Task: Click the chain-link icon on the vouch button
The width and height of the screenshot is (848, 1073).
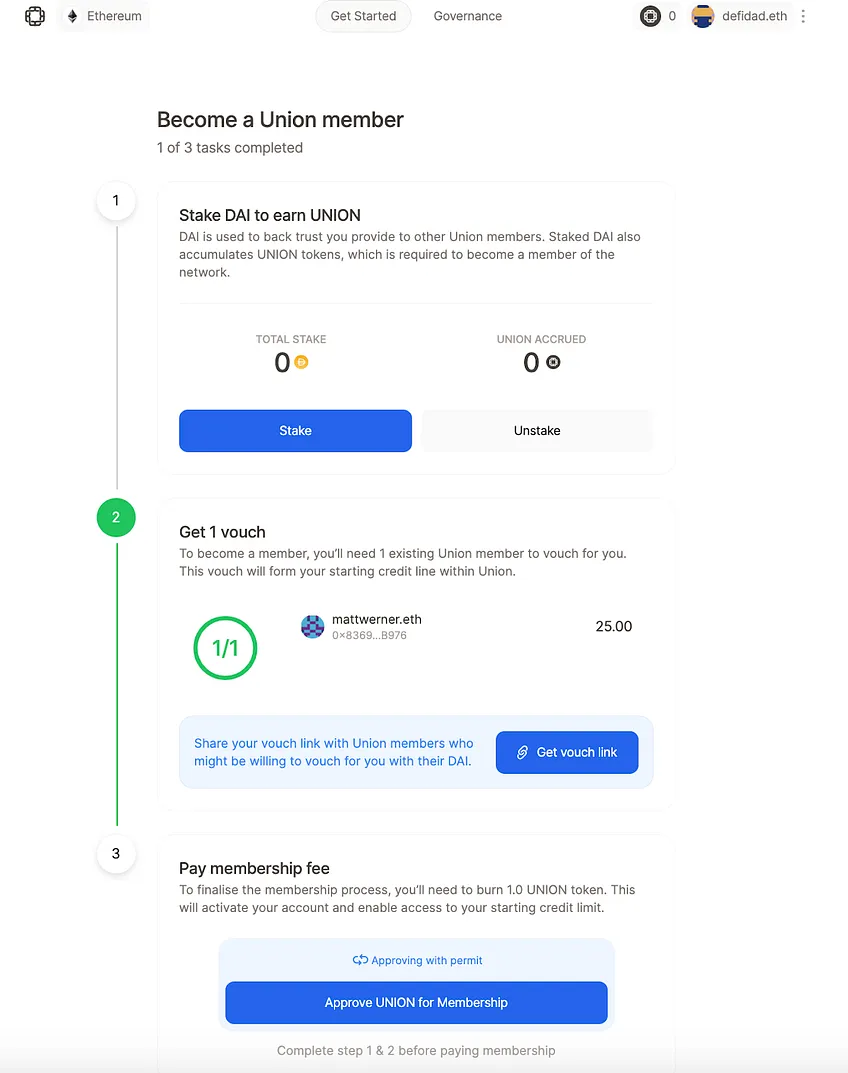Action: pyautogui.click(x=522, y=752)
